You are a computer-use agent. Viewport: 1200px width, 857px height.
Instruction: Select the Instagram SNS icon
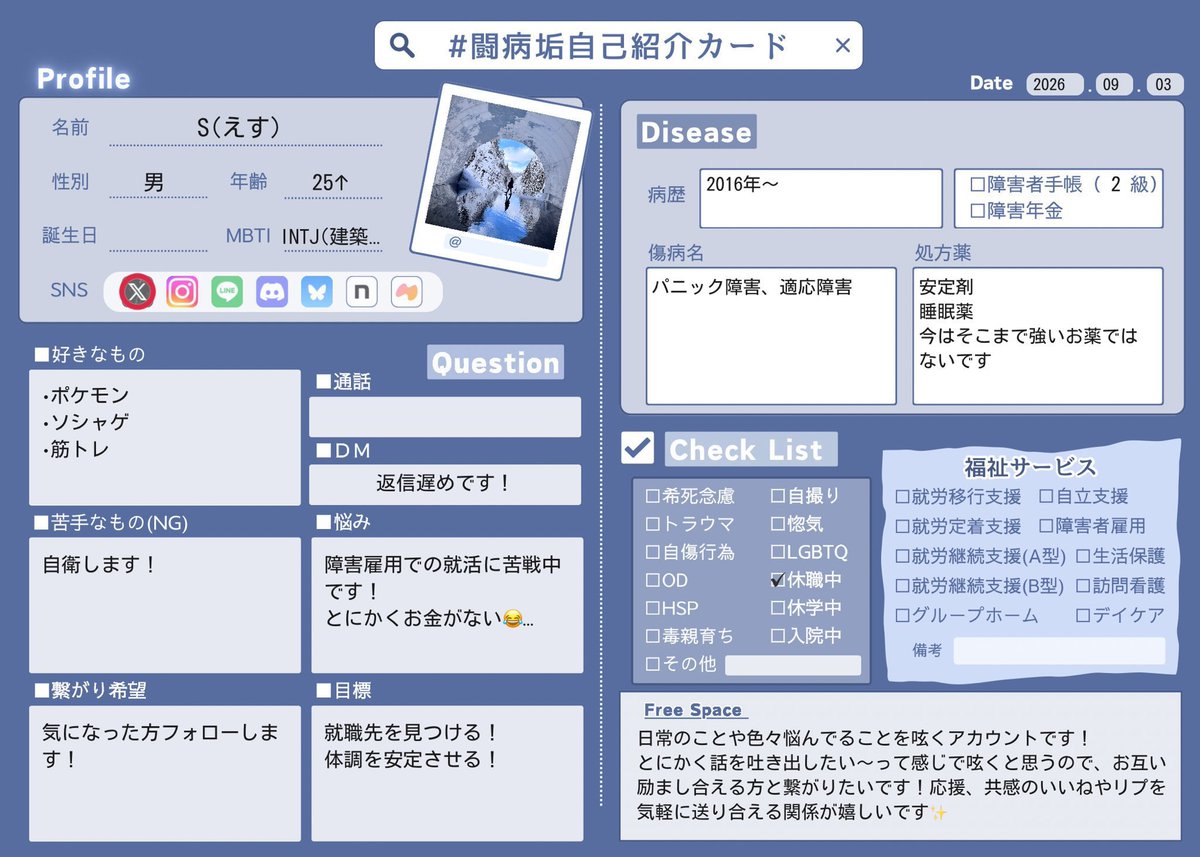coord(182,291)
